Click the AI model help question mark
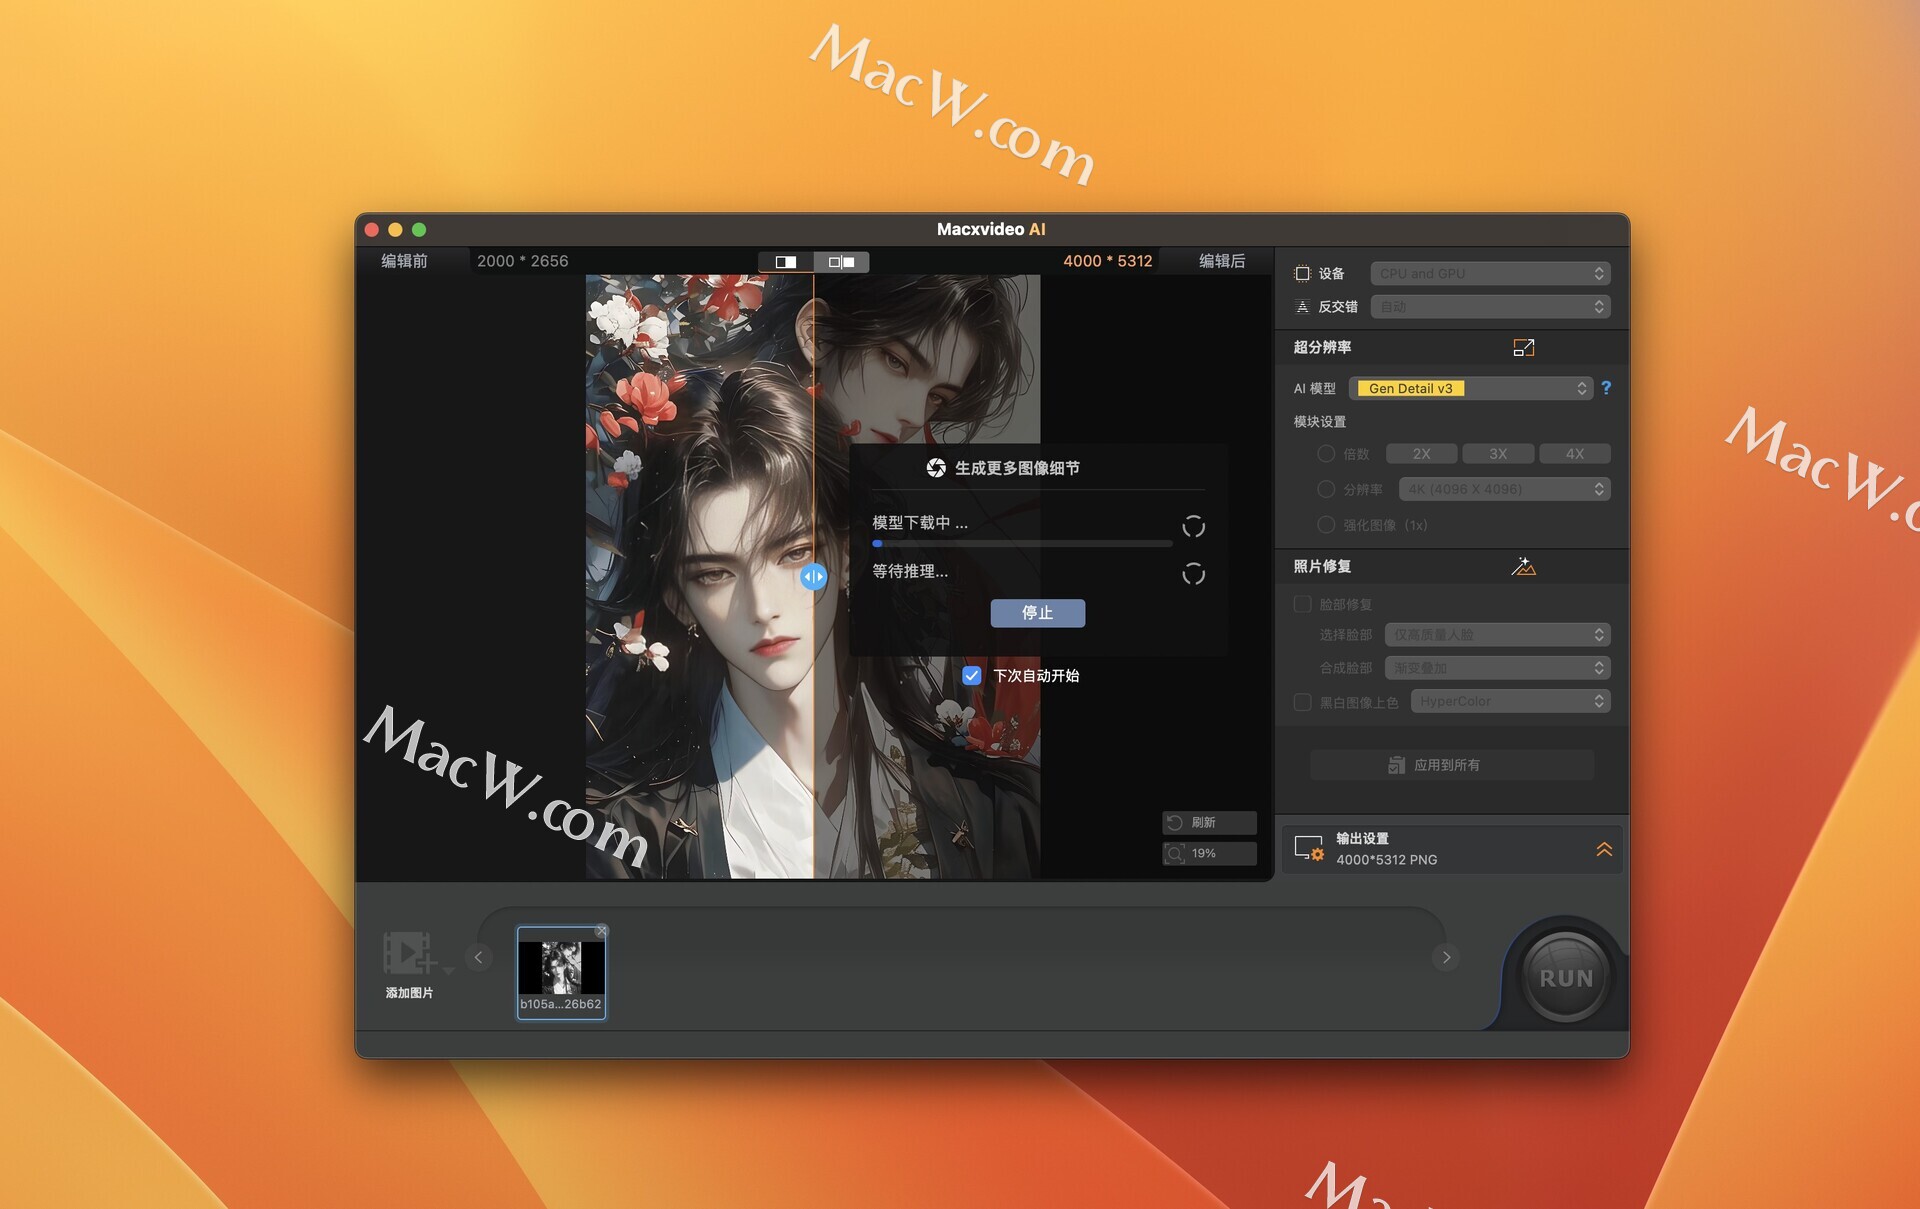This screenshot has width=1920, height=1209. tap(1606, 388)
